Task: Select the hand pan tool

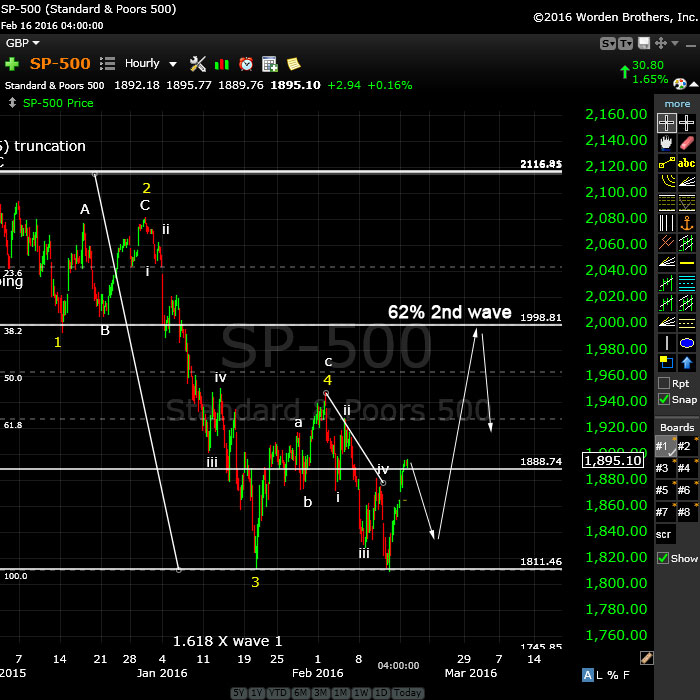Action: tap(666, 143)
